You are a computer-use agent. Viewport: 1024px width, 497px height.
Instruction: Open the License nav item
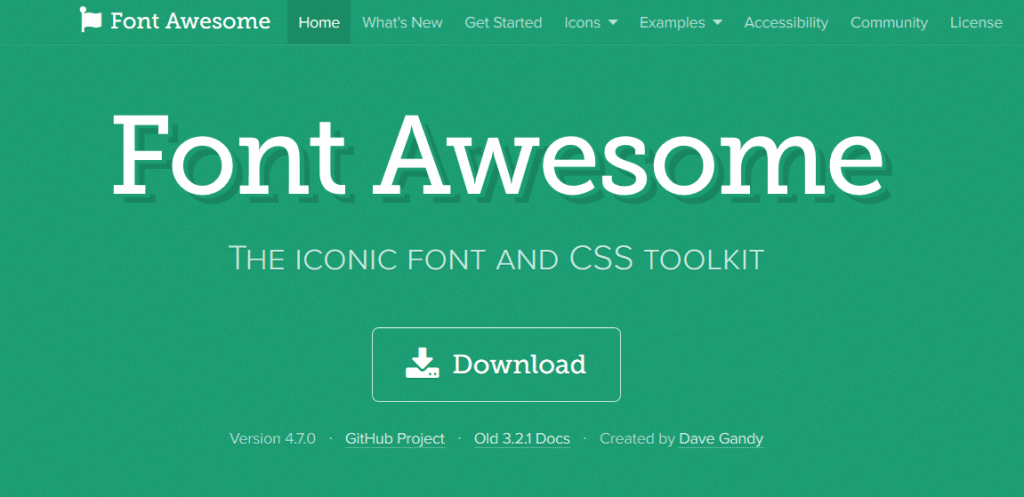(x=976, y=22)
